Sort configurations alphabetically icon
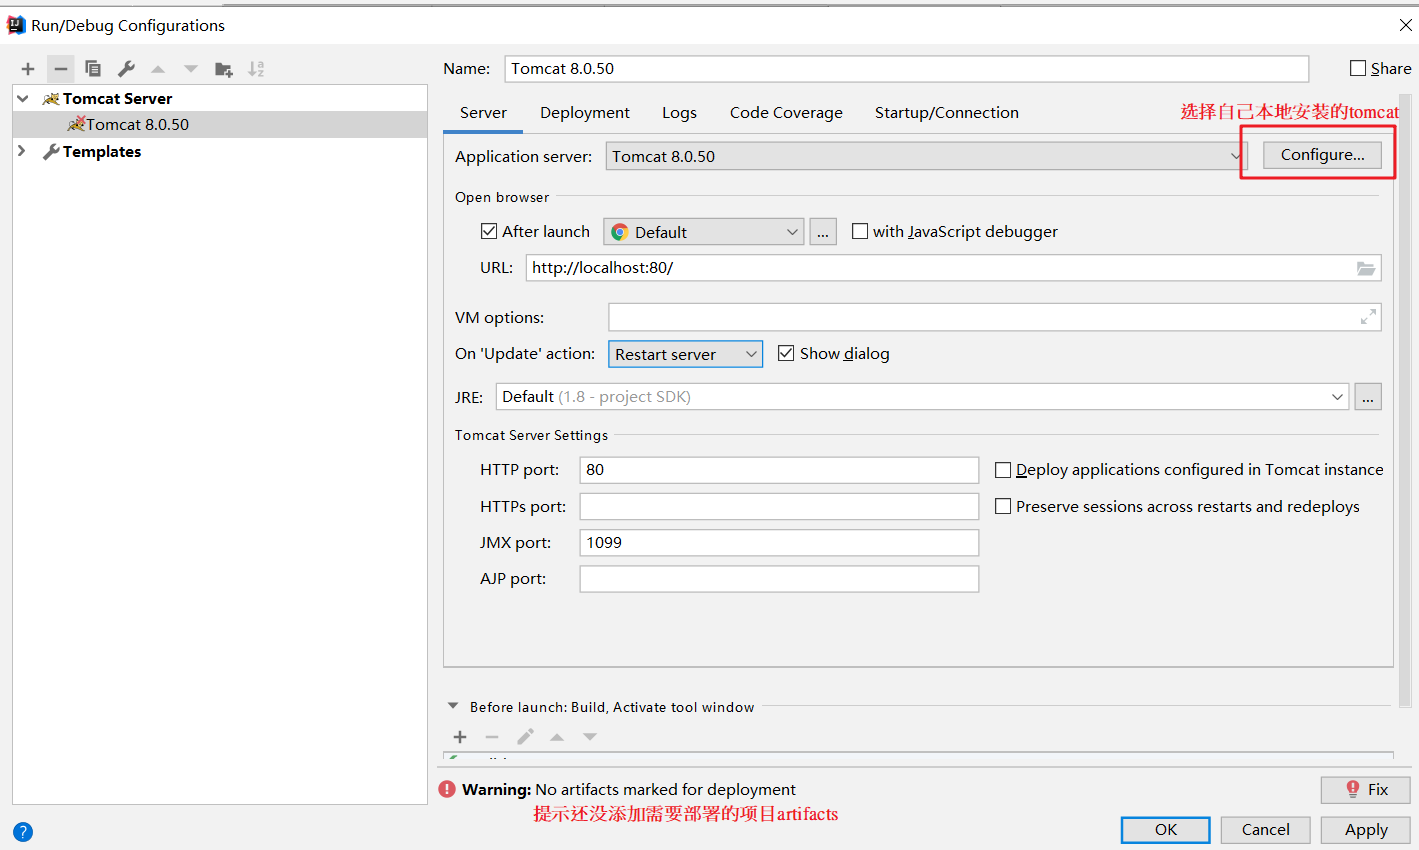1419x850 pixels. 257,69
